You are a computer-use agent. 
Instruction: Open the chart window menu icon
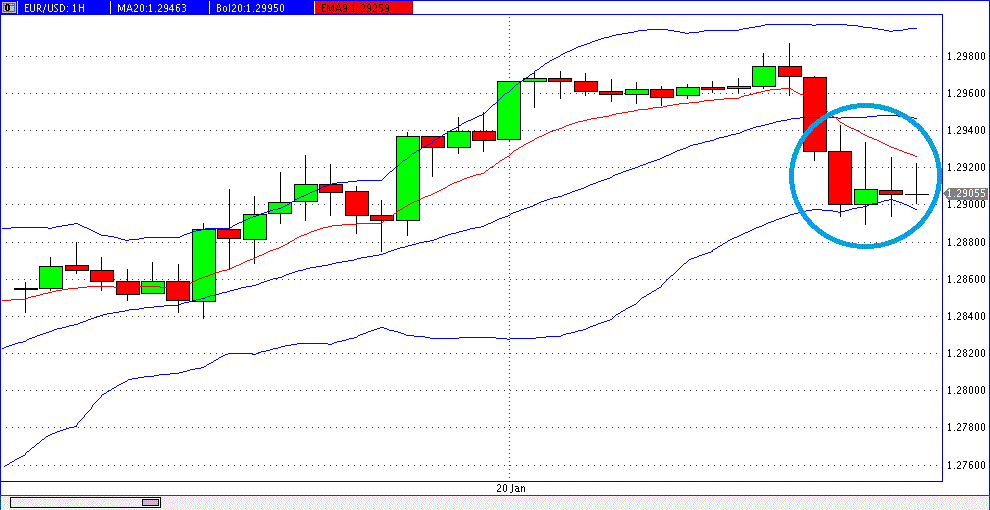pyautogui.click(x=8, y=8)
